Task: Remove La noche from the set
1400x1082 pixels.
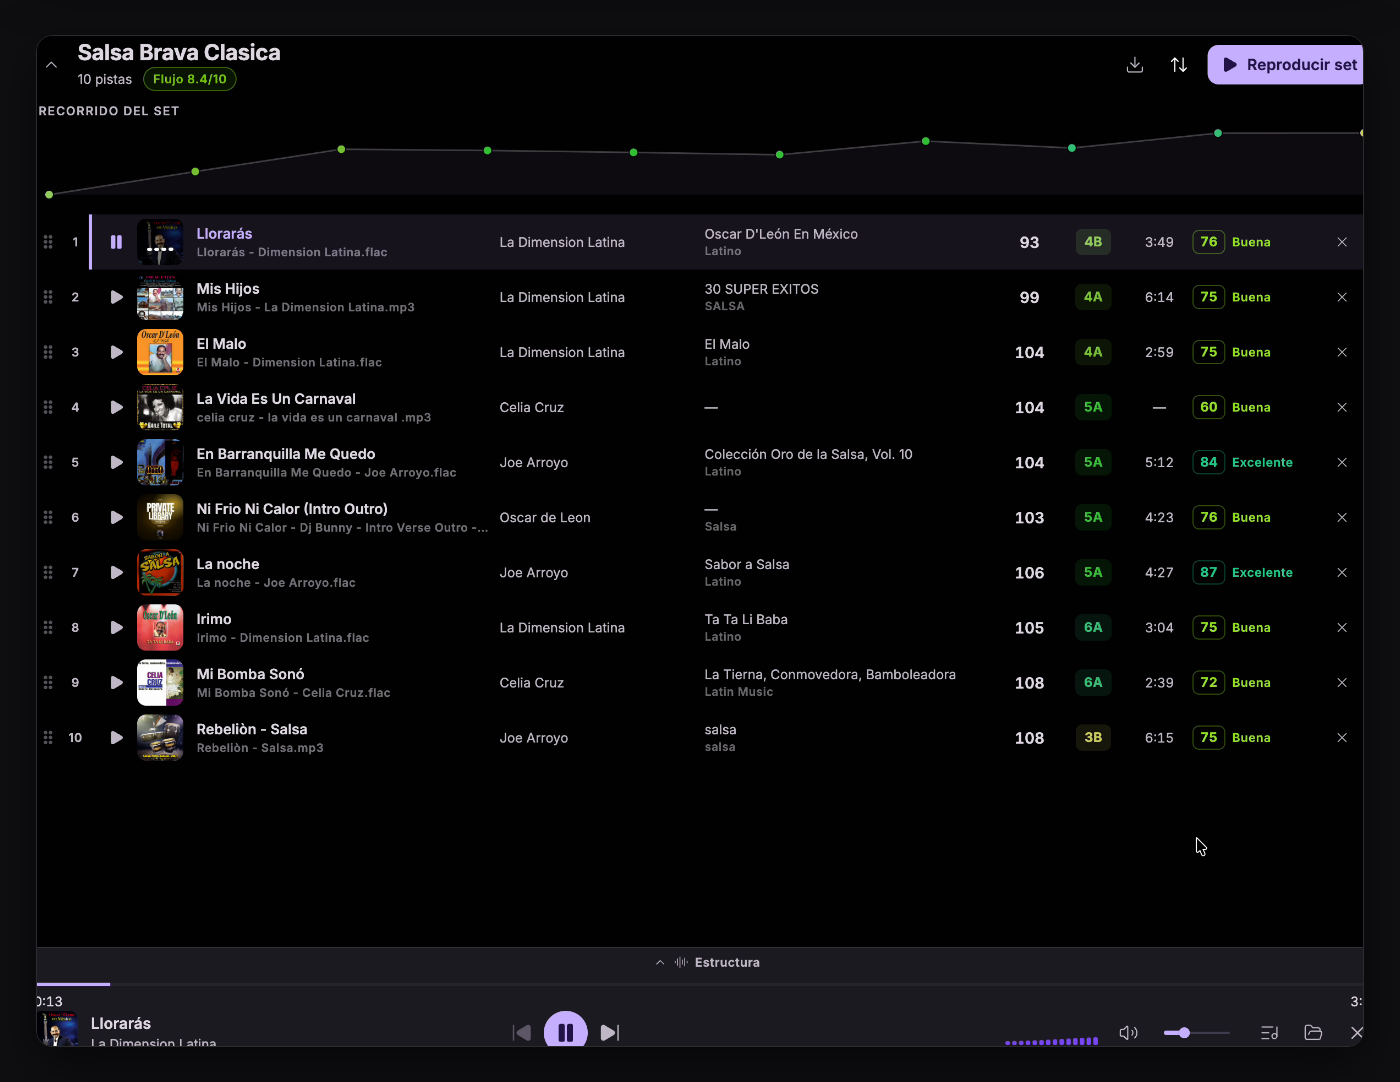Action: point(1342,572)
